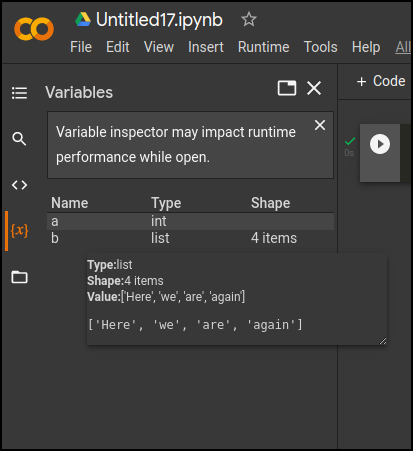413x451 pixels.
Task: Add a new Code cell
Action: click(x=381, y=81)
